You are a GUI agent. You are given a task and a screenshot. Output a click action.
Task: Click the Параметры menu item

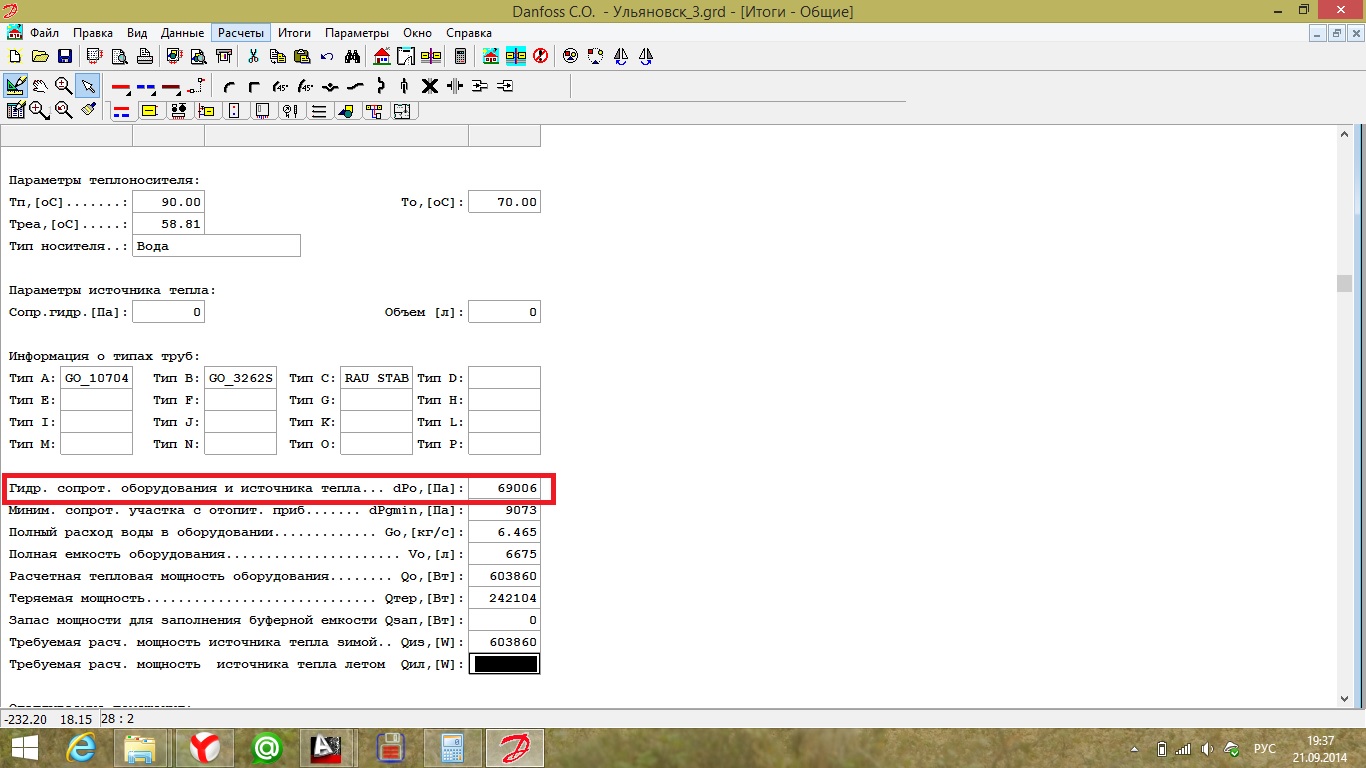click(356, 33)
